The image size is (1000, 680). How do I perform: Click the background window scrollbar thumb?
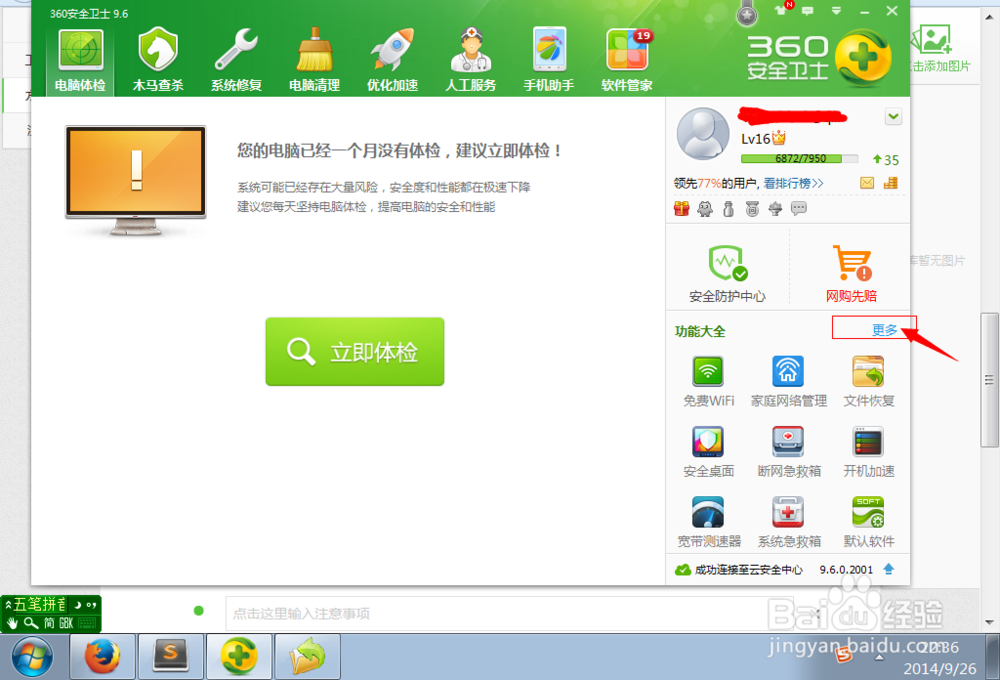(989, 380)
